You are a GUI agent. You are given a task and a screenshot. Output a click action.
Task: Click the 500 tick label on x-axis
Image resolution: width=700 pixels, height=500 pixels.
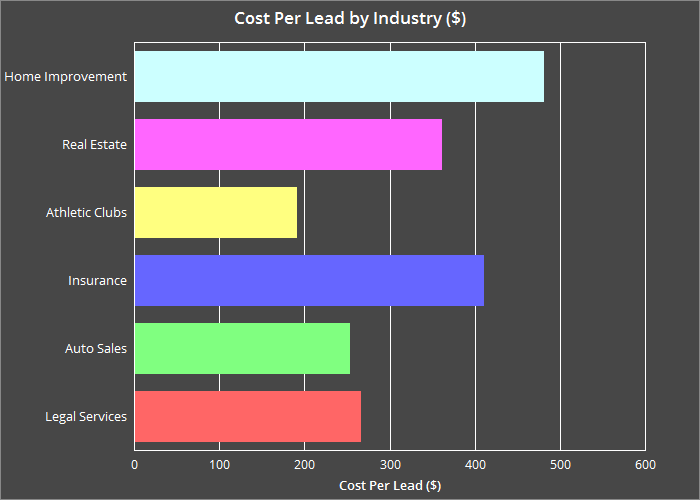click(x=560, y=465)
